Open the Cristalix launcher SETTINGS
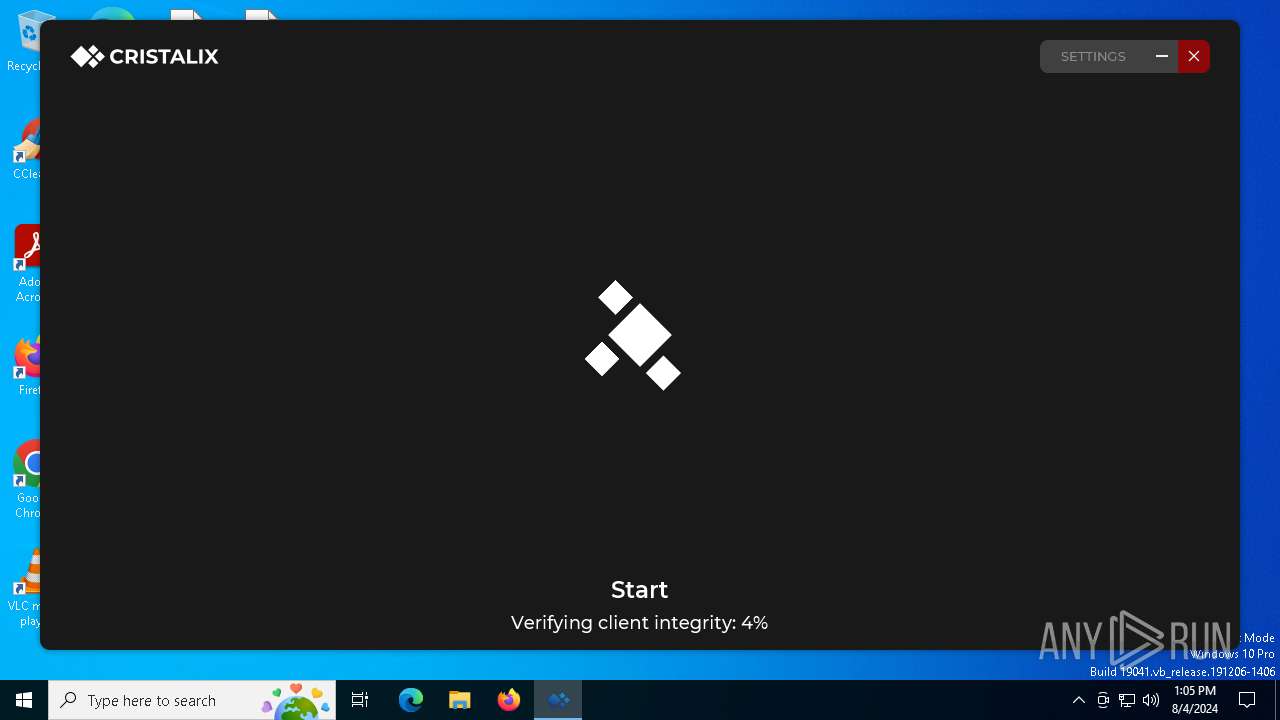 (1093, 56)
